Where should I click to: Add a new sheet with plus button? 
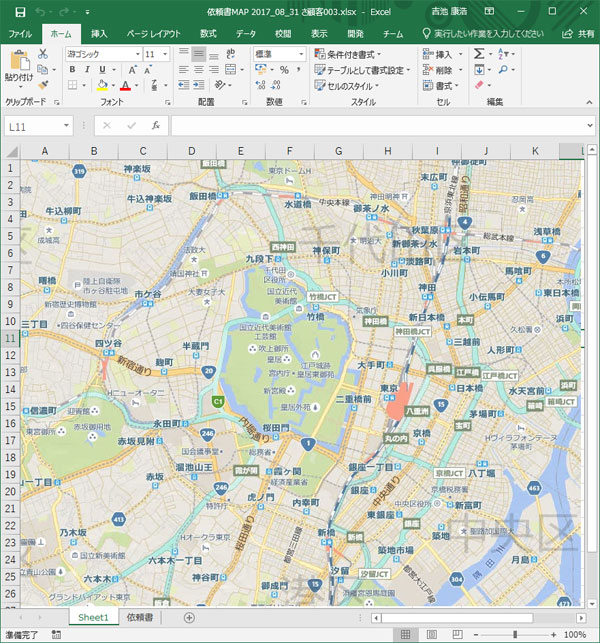tap(189, 617)
